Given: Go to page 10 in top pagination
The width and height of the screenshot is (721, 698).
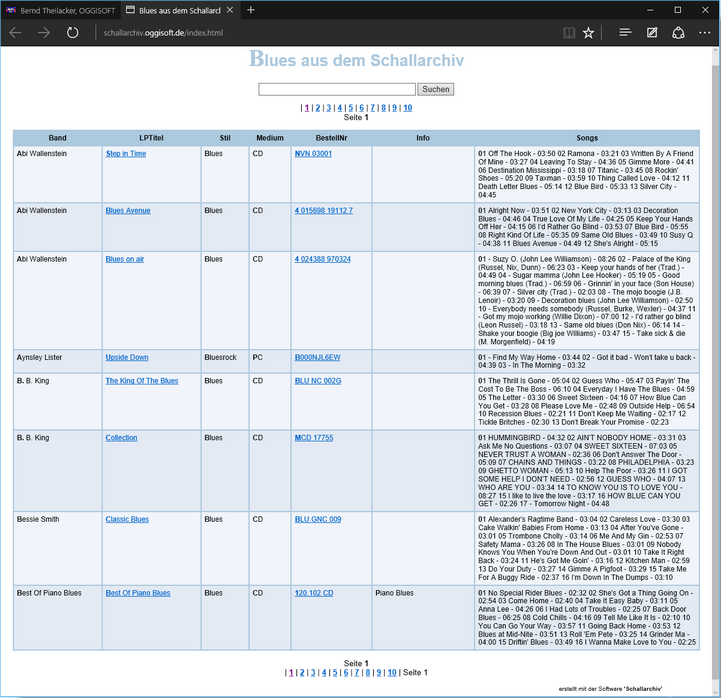Looking at the screenshot, I should pyautogui.click(x=408, y=108).
